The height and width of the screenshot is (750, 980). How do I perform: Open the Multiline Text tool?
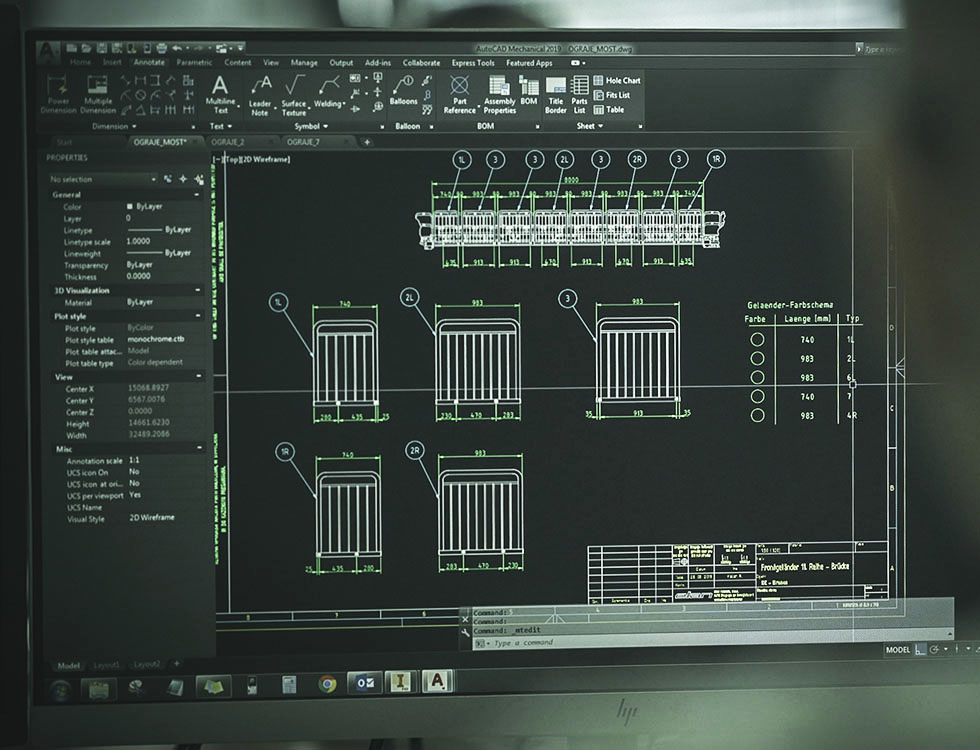(220, 94)
